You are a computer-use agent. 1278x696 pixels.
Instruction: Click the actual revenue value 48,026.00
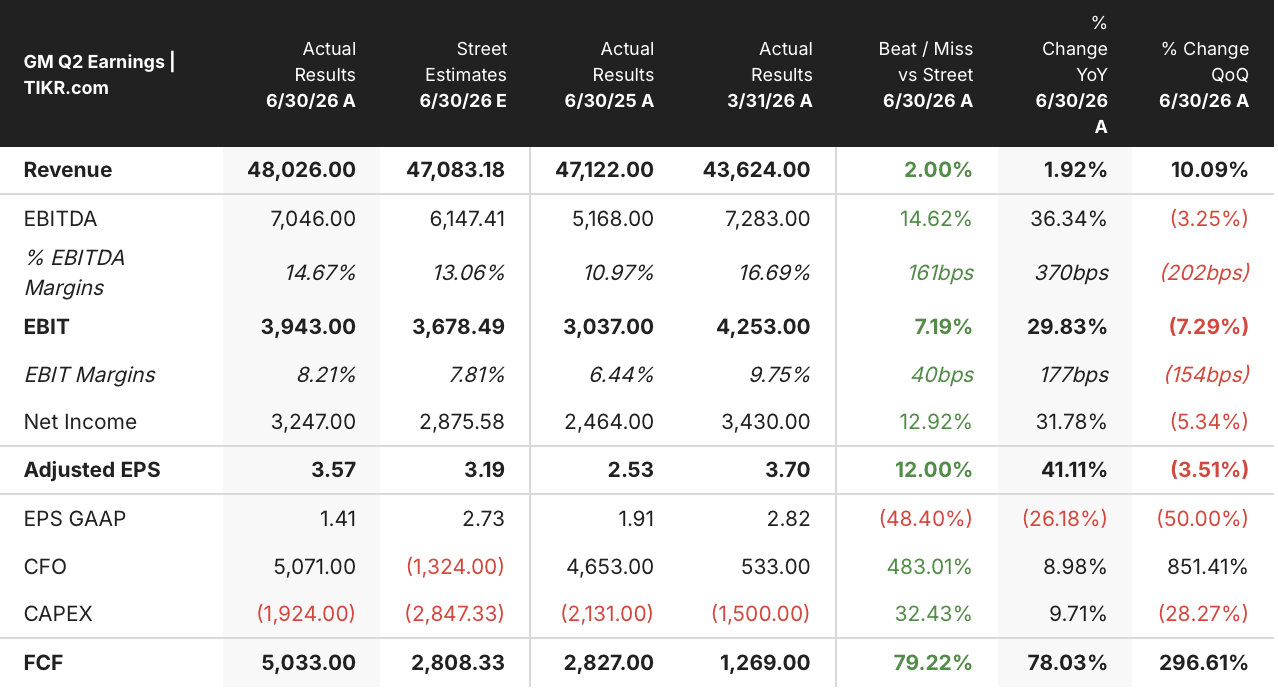point(301,170)
